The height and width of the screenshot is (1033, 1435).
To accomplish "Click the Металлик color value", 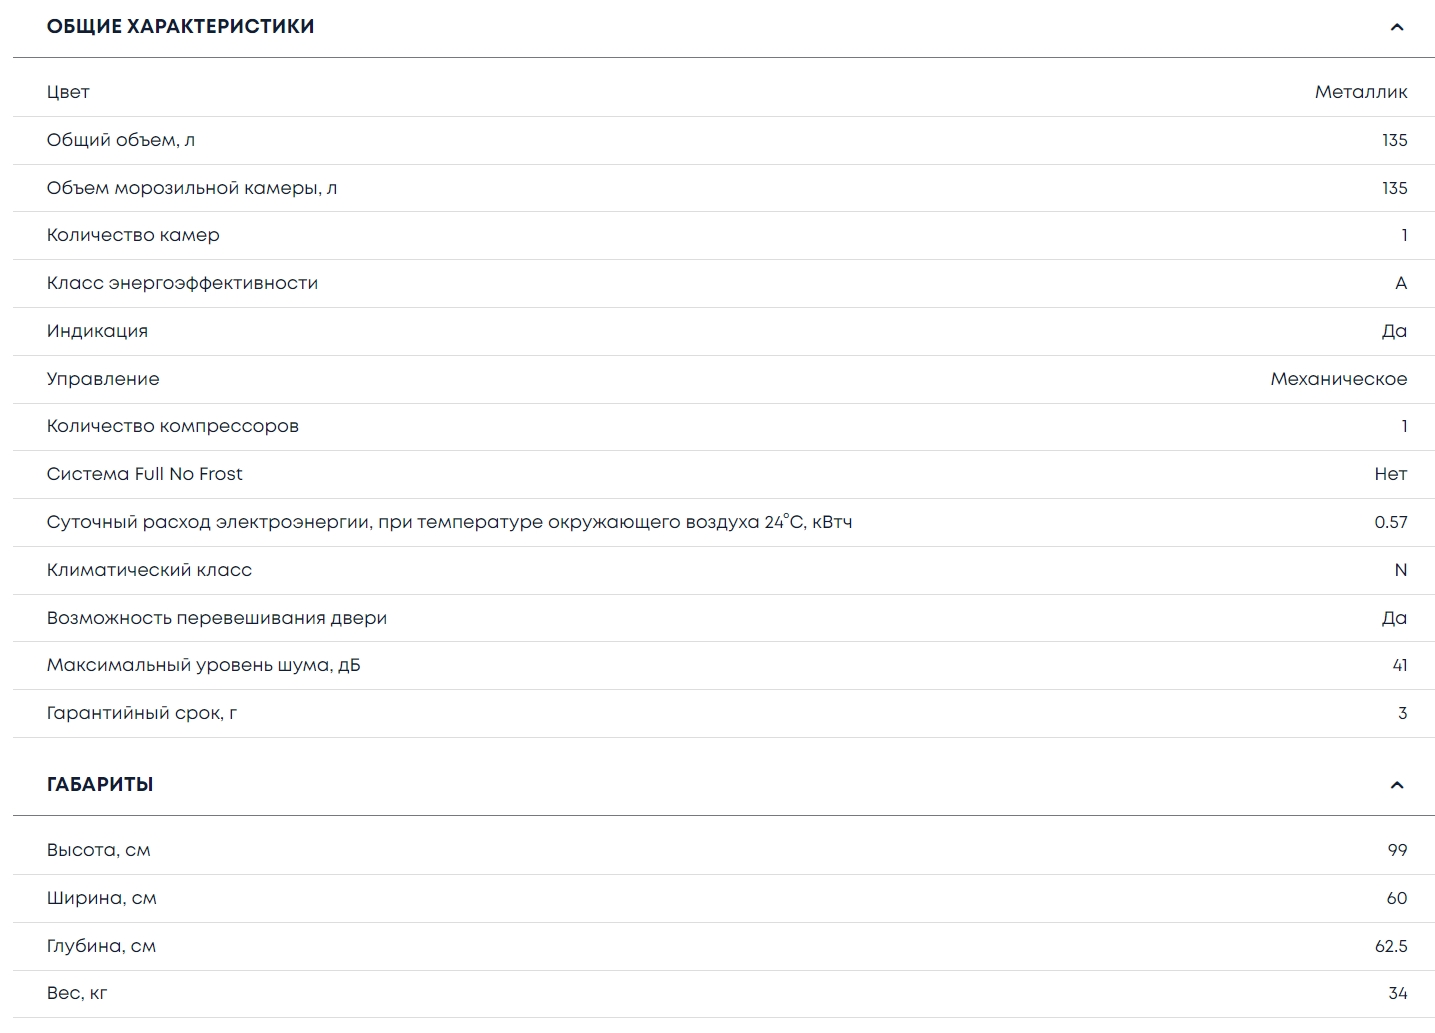I will [x=1360, y=92].
